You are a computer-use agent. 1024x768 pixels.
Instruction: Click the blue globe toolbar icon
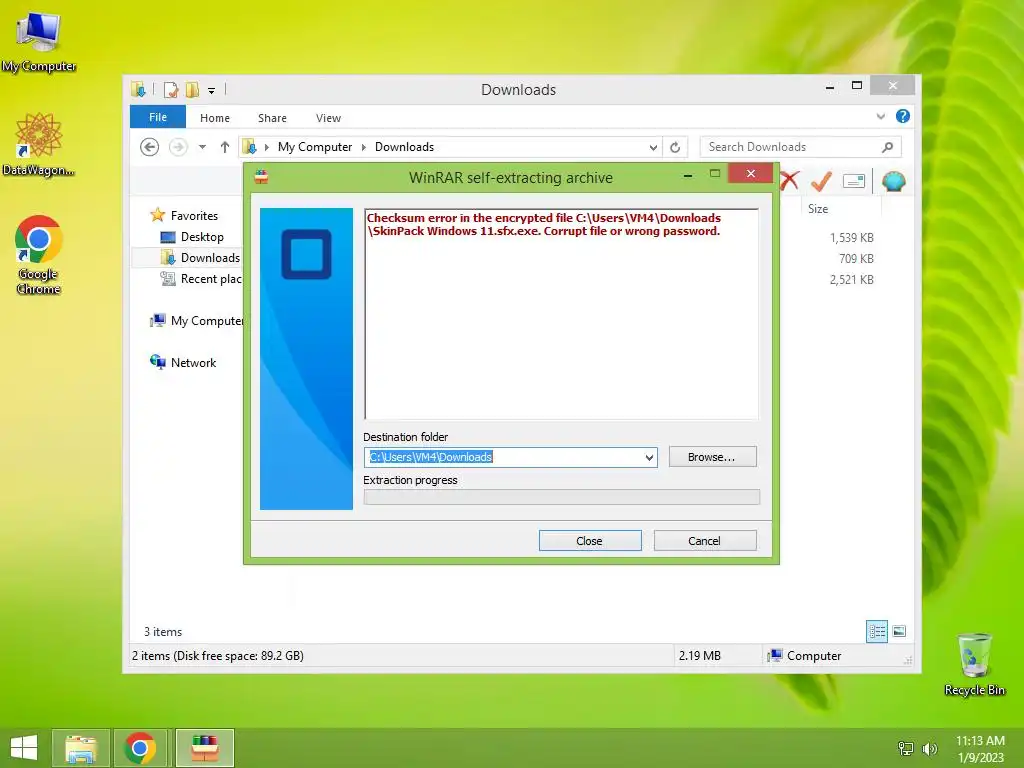[x=893, y=181]
